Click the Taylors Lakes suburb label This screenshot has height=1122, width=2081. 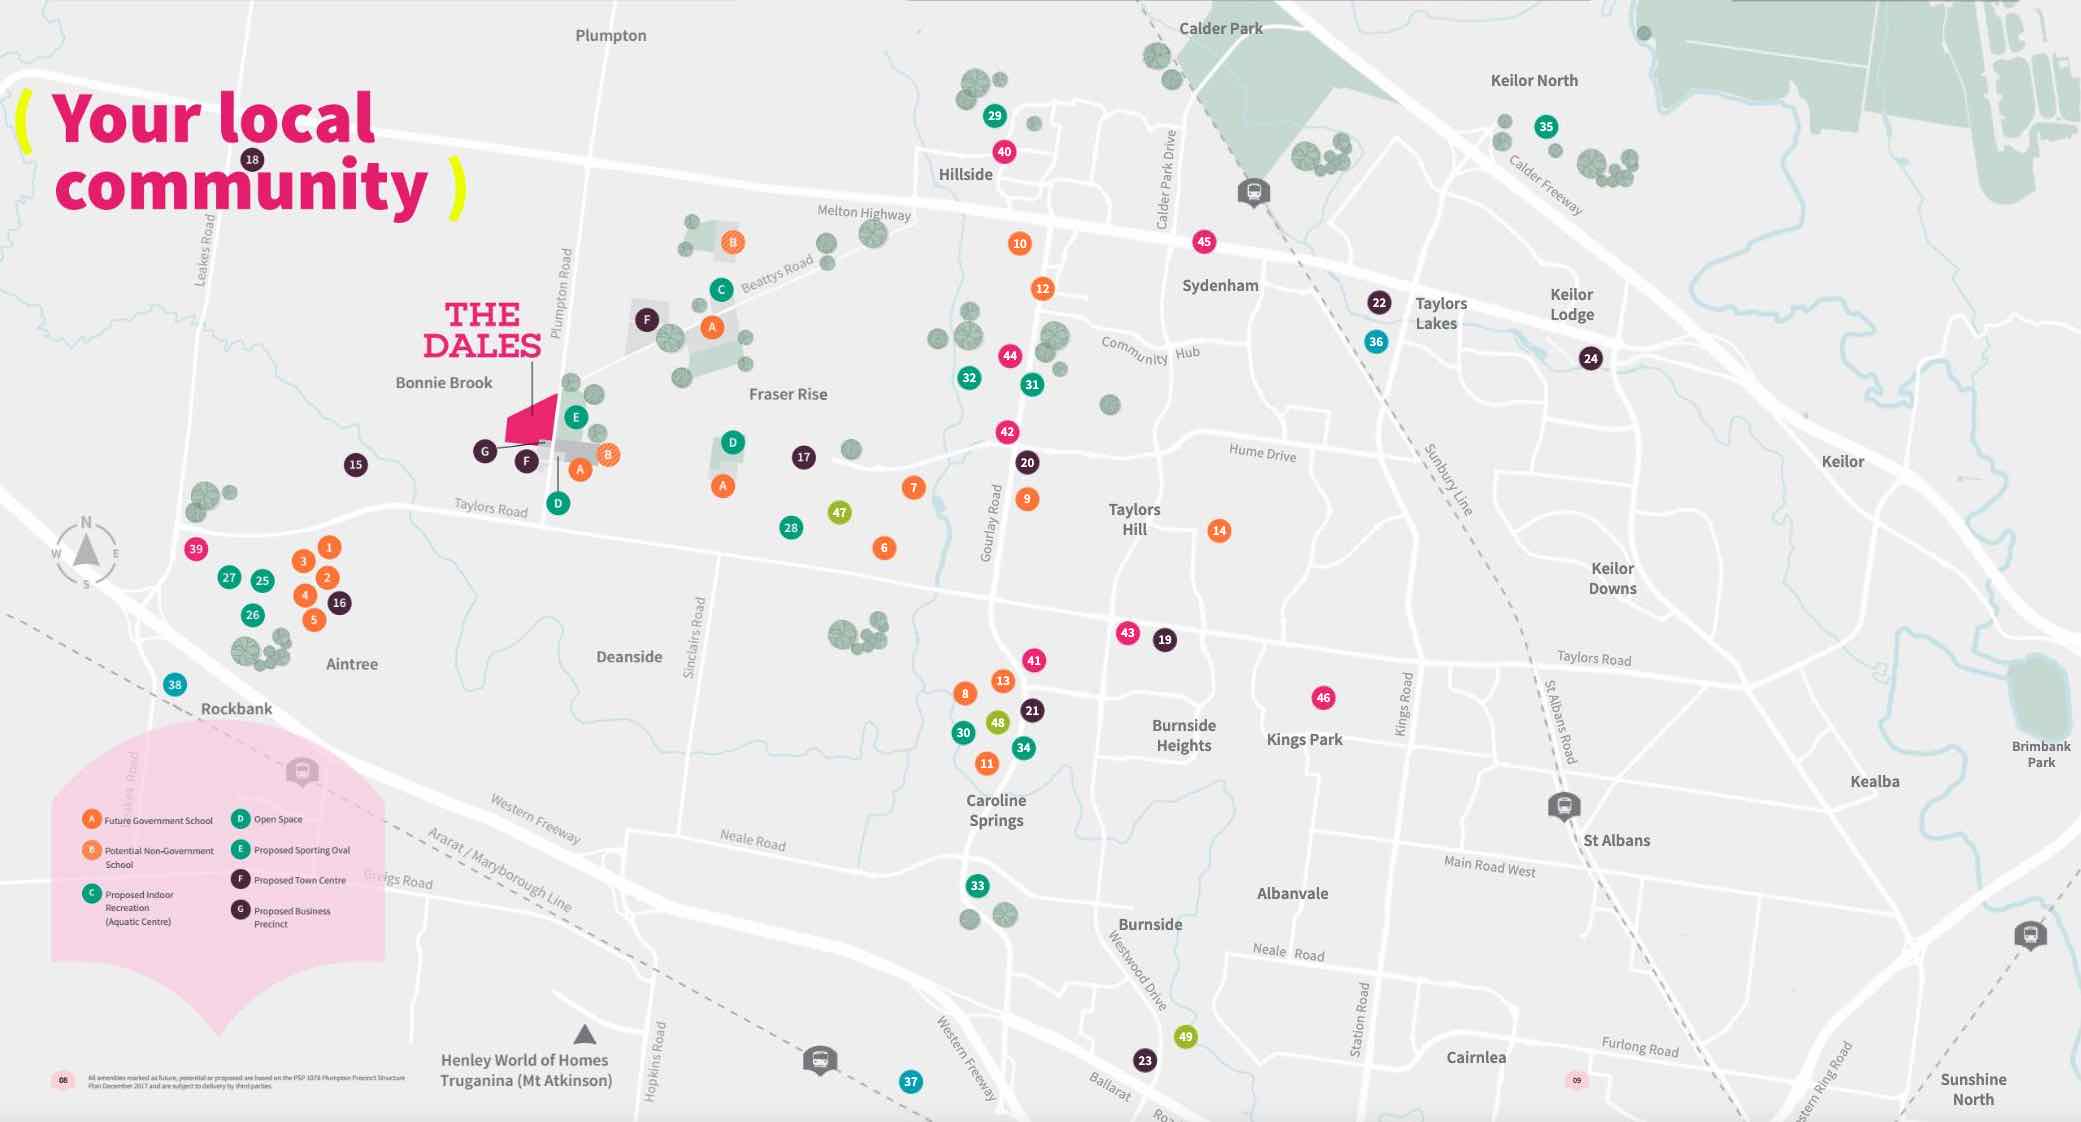1440,313
